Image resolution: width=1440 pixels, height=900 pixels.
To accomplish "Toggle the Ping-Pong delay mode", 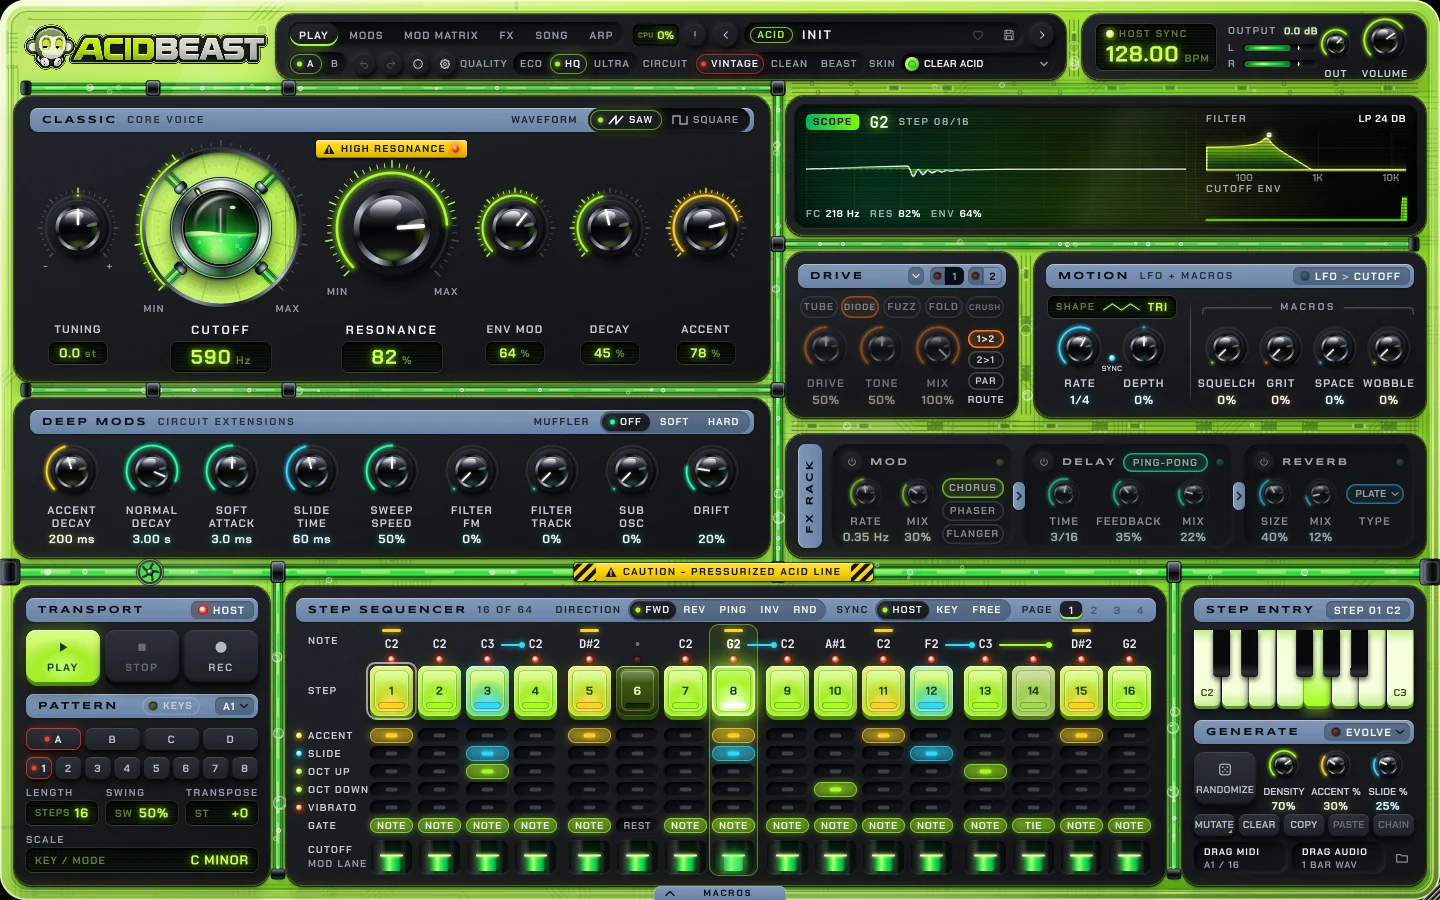I will 1165,462.
